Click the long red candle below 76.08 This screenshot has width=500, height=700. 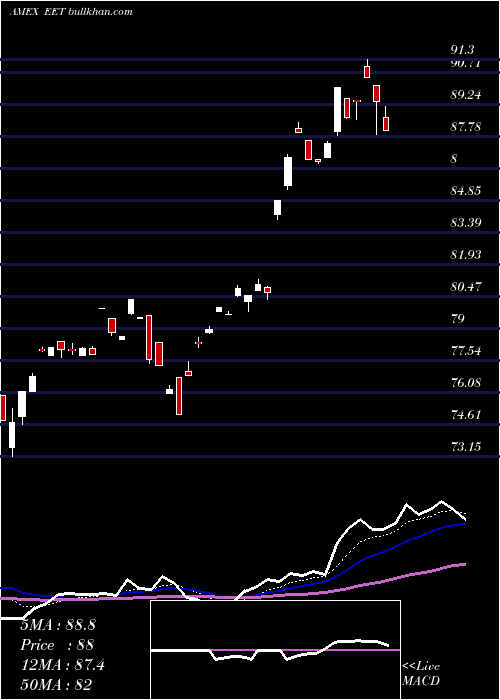pyautogui.click(x=179, y=396)
